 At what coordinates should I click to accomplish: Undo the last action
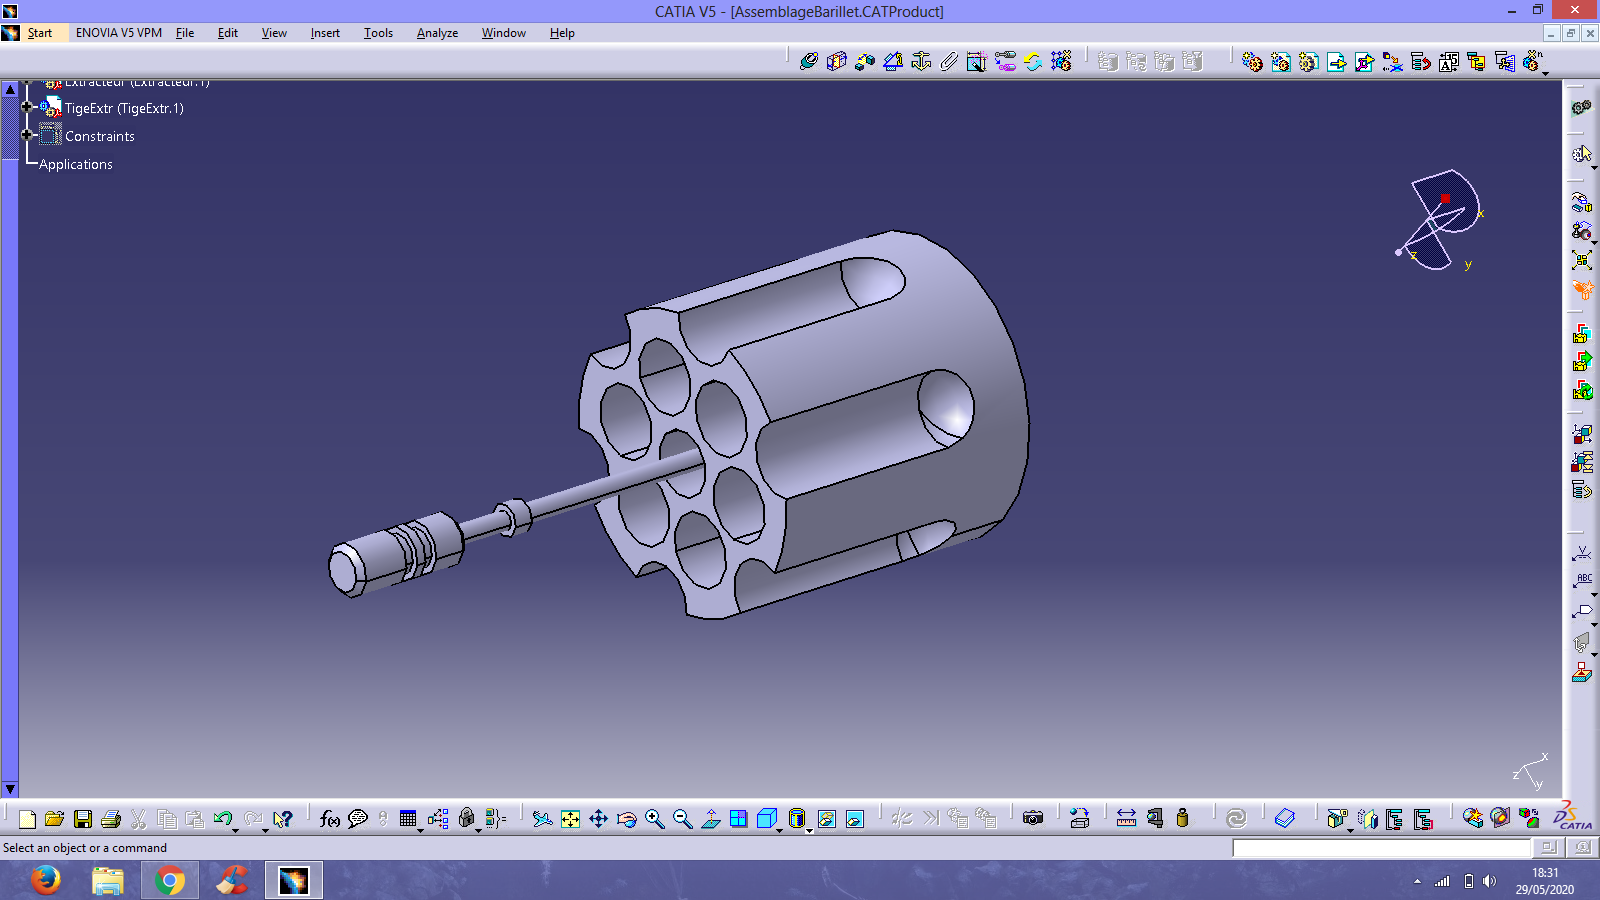[222, 819]
